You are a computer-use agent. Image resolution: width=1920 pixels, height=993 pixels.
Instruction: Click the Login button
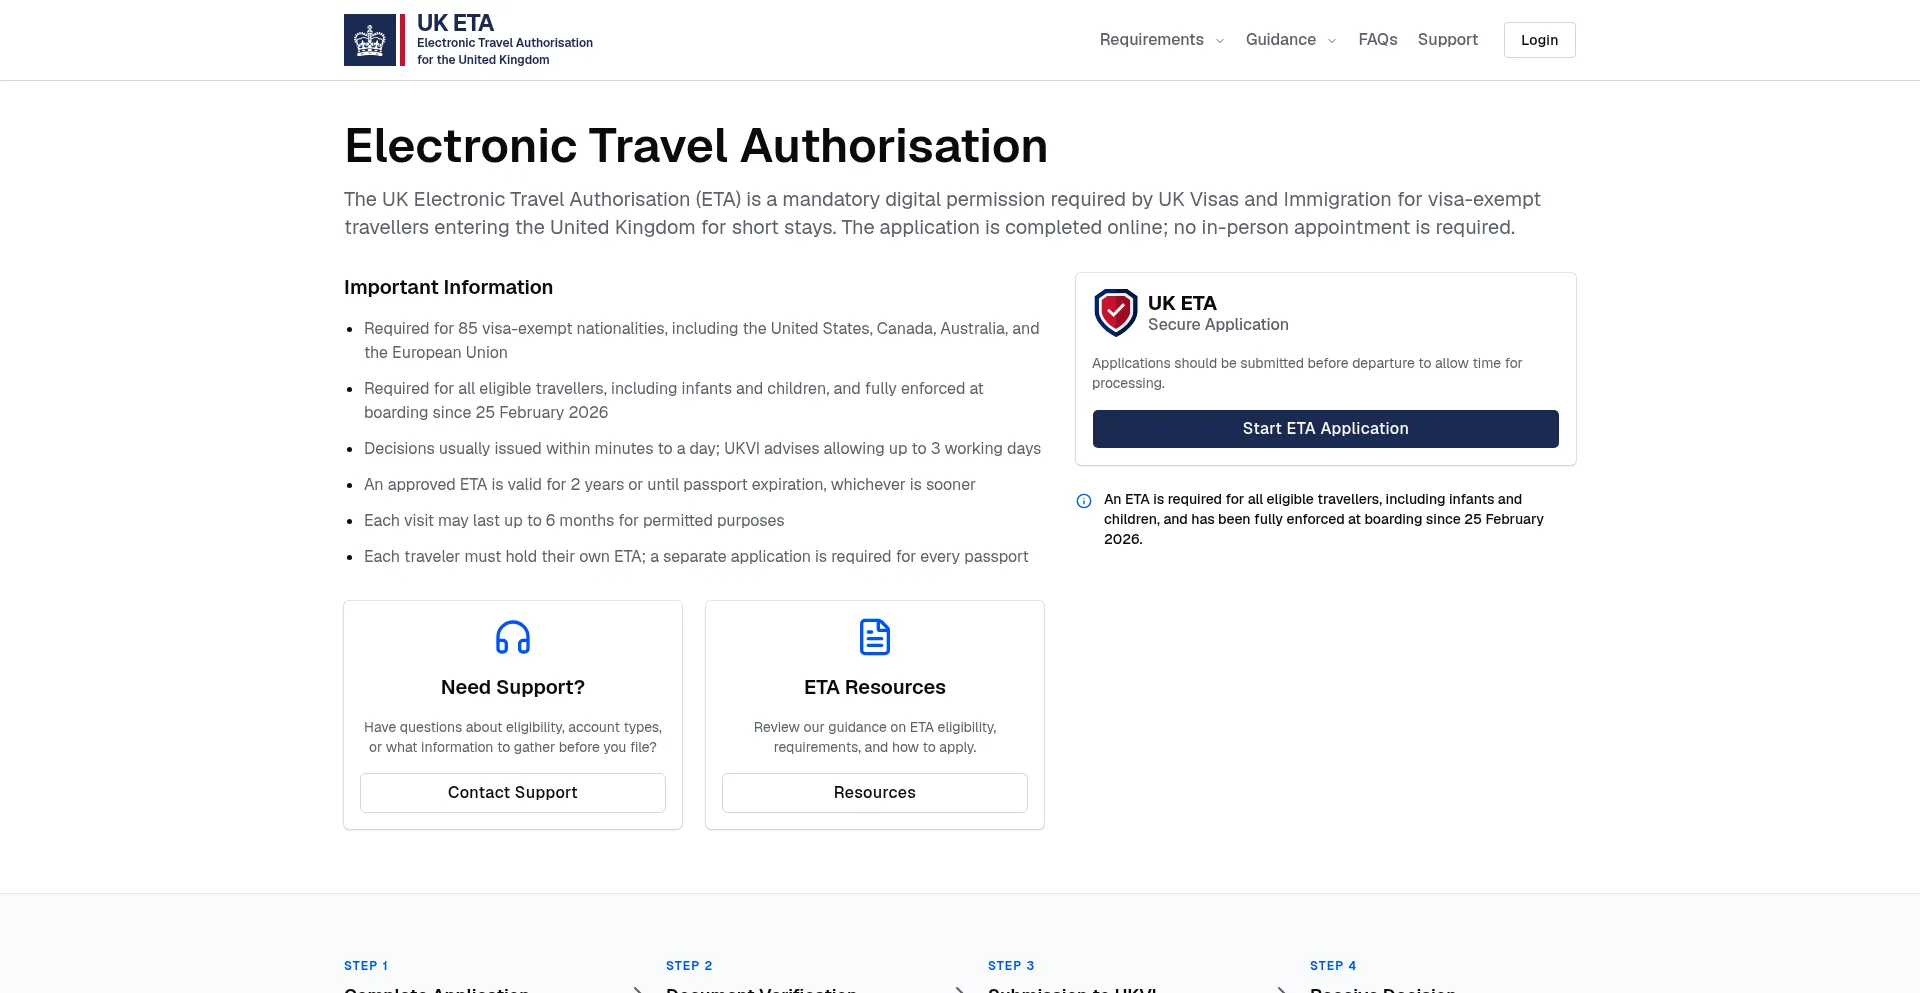(1540, 40)
